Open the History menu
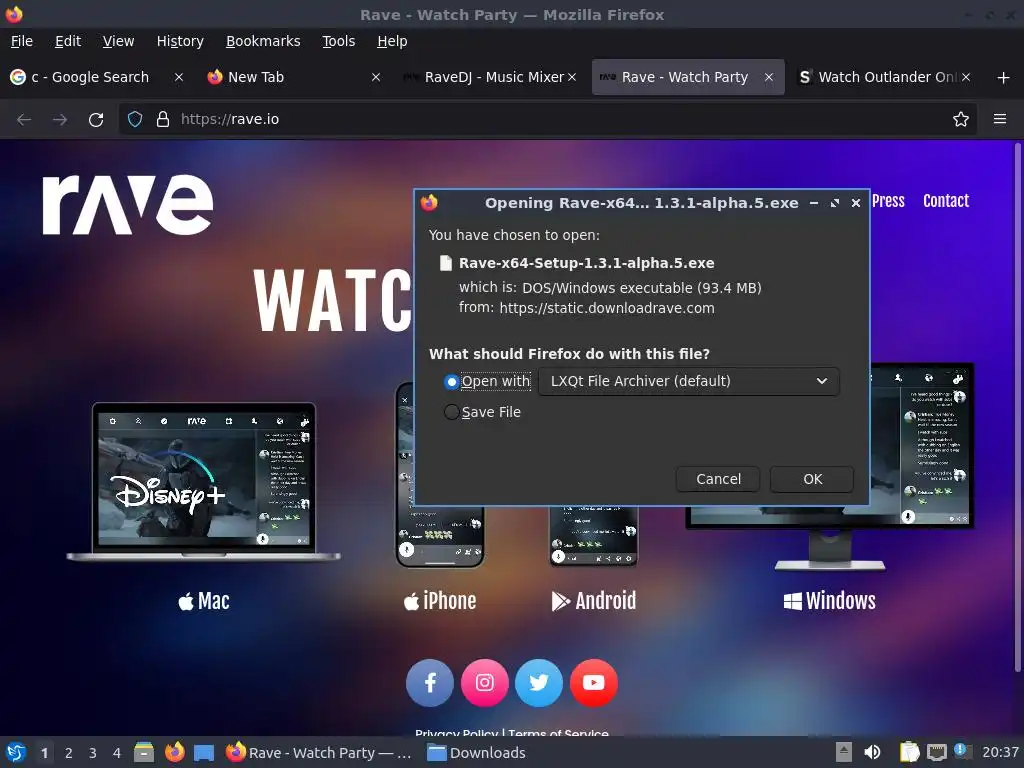This screenshot has width=1024, height=768. pos(180,41)
